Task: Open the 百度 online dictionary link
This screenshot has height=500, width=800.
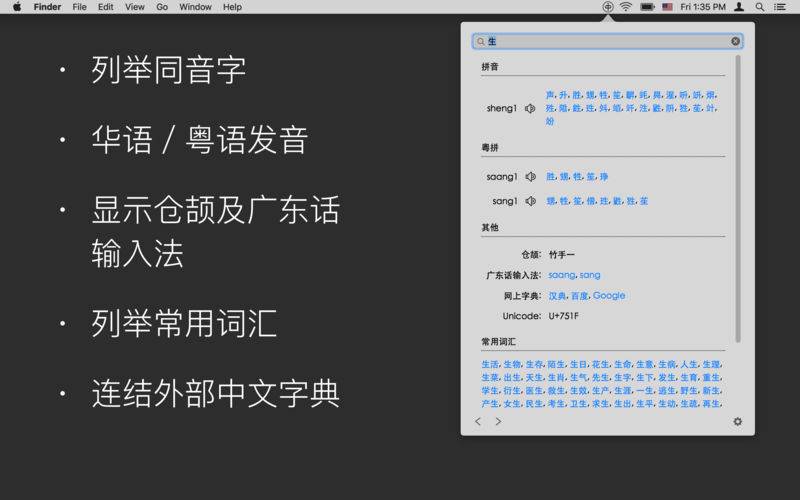Action: [579, 296]
